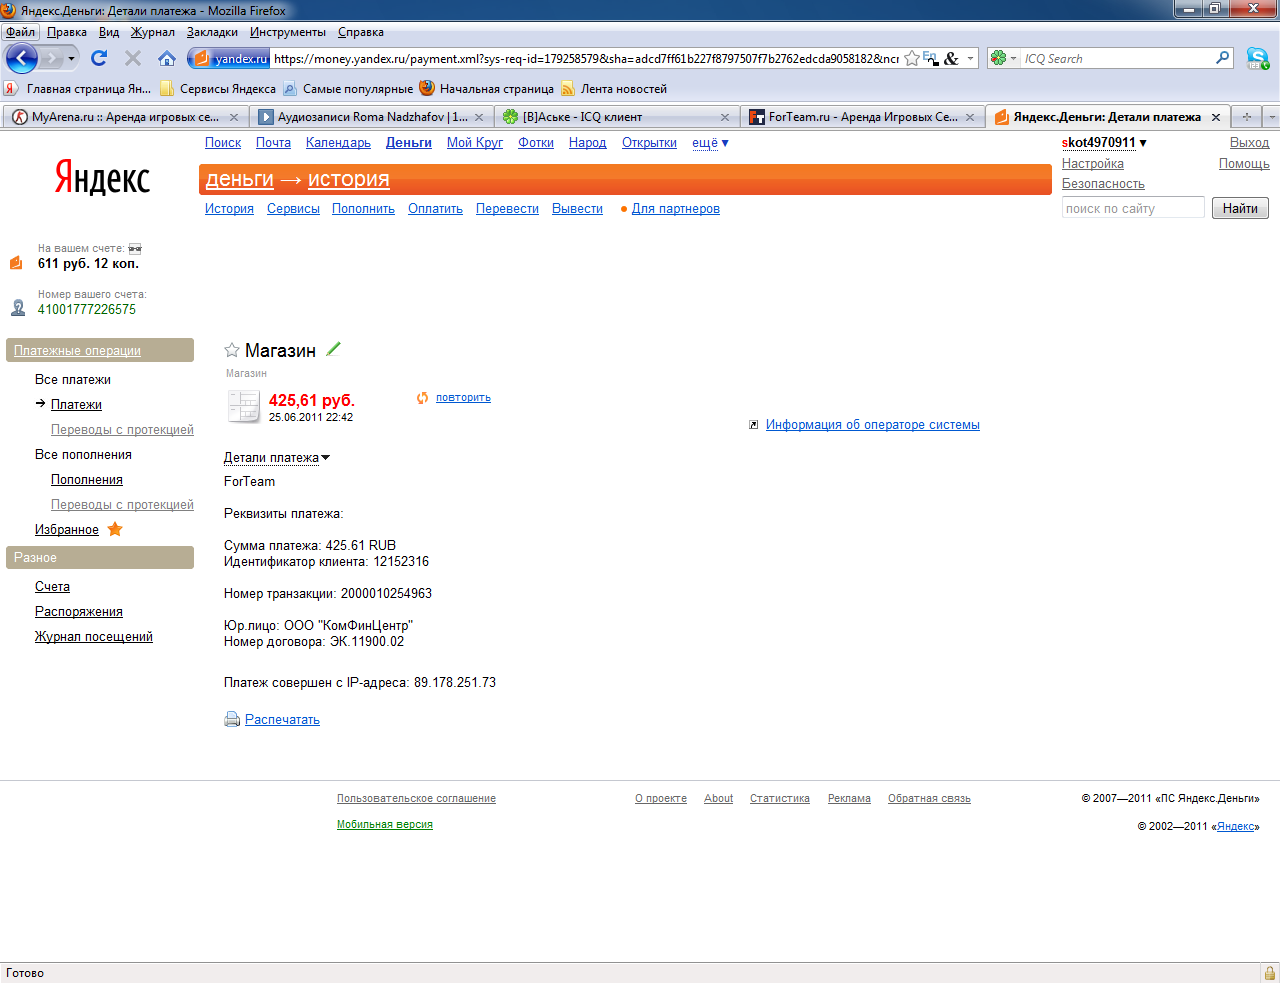This screenshot has width=1280, height=984.
Task: Click the account stamp icon near account number
Action: pos(18,307)
